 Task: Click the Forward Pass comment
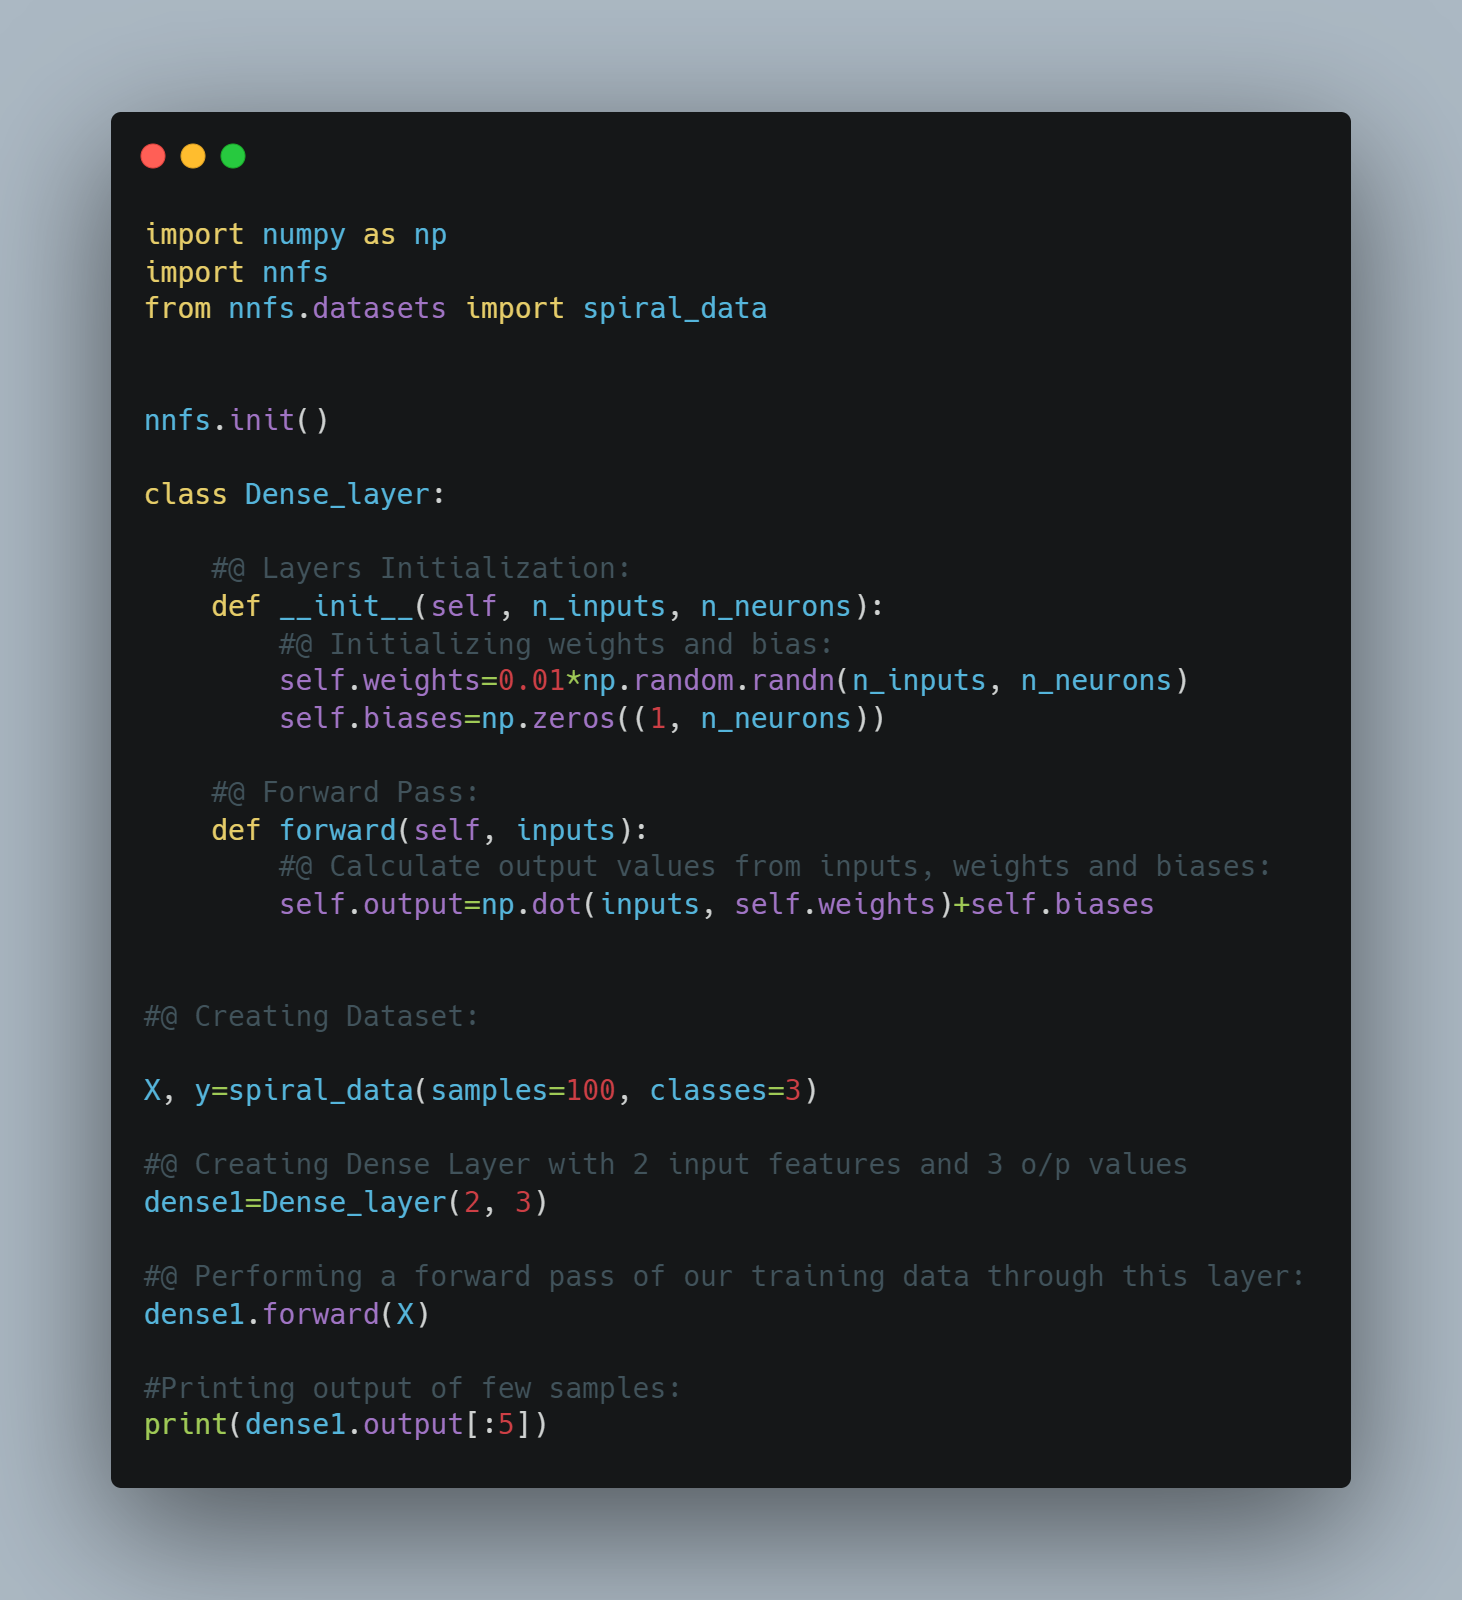pyautogui.click(x=345, y=792)
